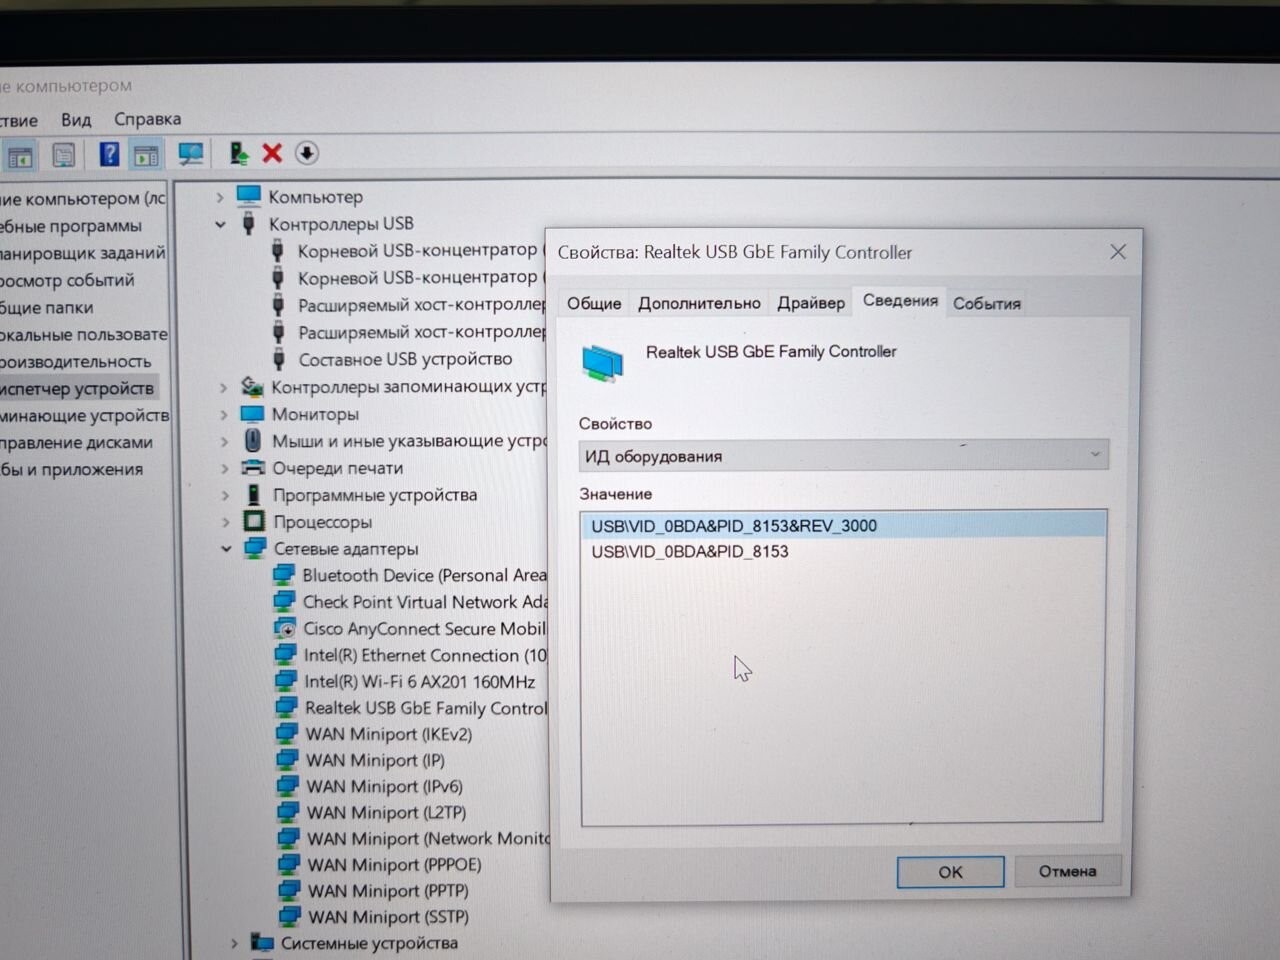Select the first Расширяемый хост-контроллер entry

pos(422,304)
